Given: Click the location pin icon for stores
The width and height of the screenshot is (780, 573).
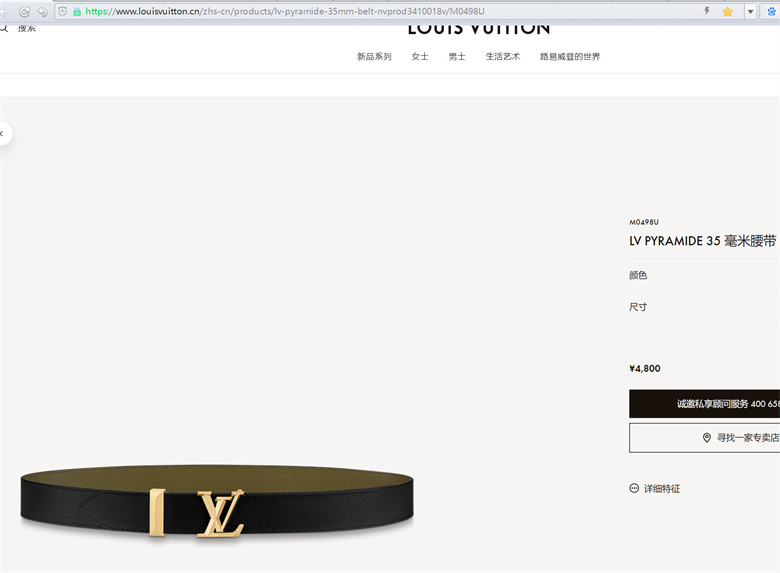Looking at the screenshot, I should click(x=706, y=438).
